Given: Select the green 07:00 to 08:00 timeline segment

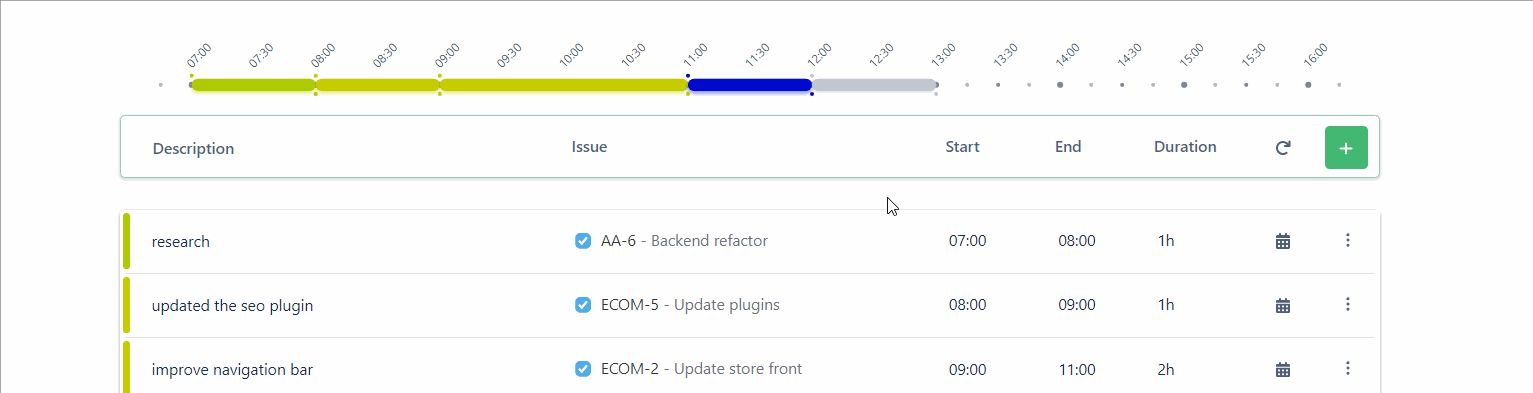Looking at the screenshot, I should coord(253,85).
